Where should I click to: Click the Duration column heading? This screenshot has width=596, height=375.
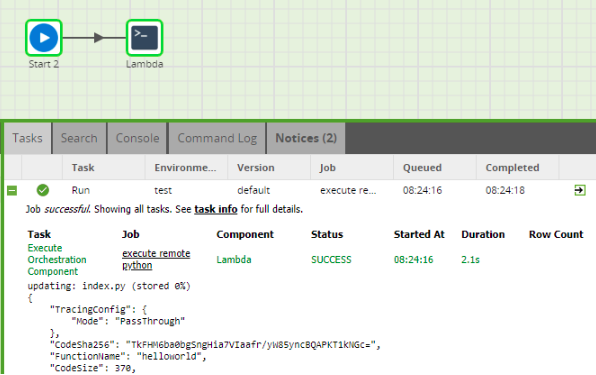click(x=483, y=234)
